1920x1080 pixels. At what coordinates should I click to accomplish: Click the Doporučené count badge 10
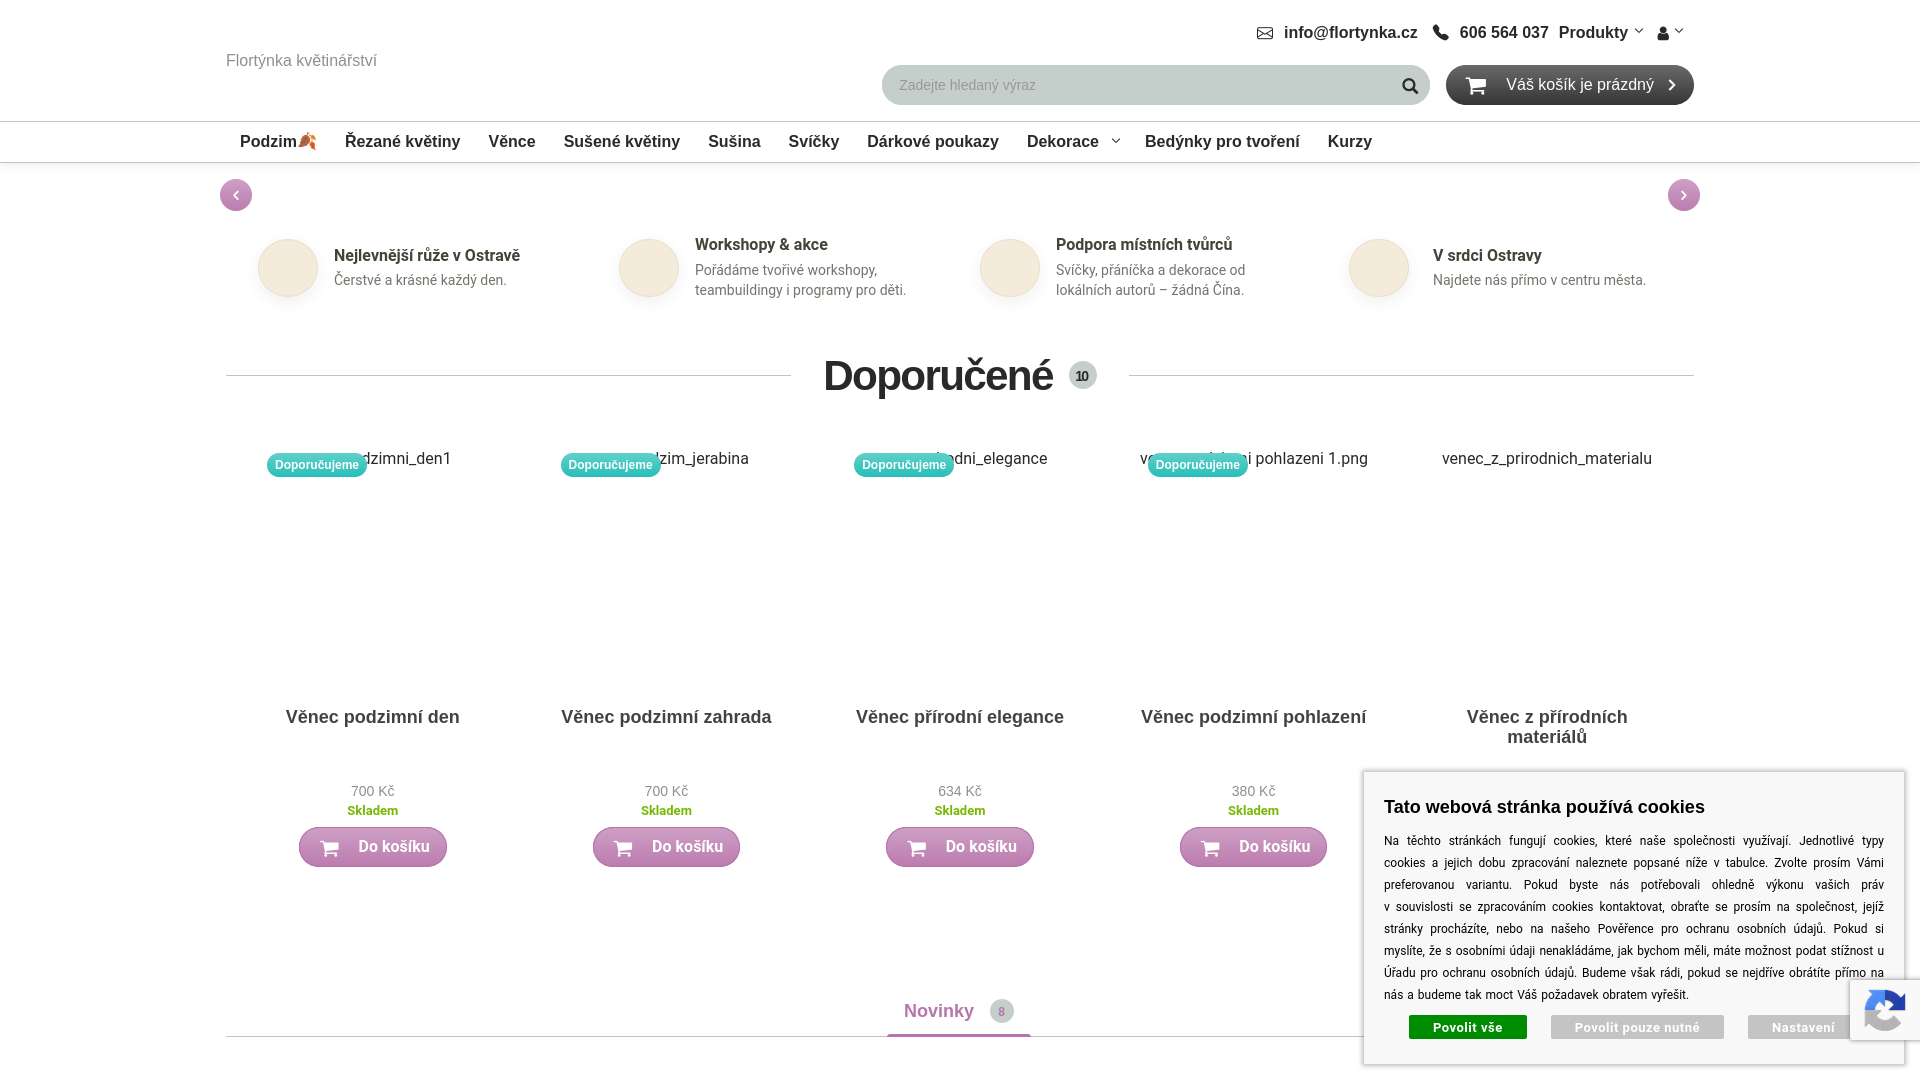[1083, 375]
